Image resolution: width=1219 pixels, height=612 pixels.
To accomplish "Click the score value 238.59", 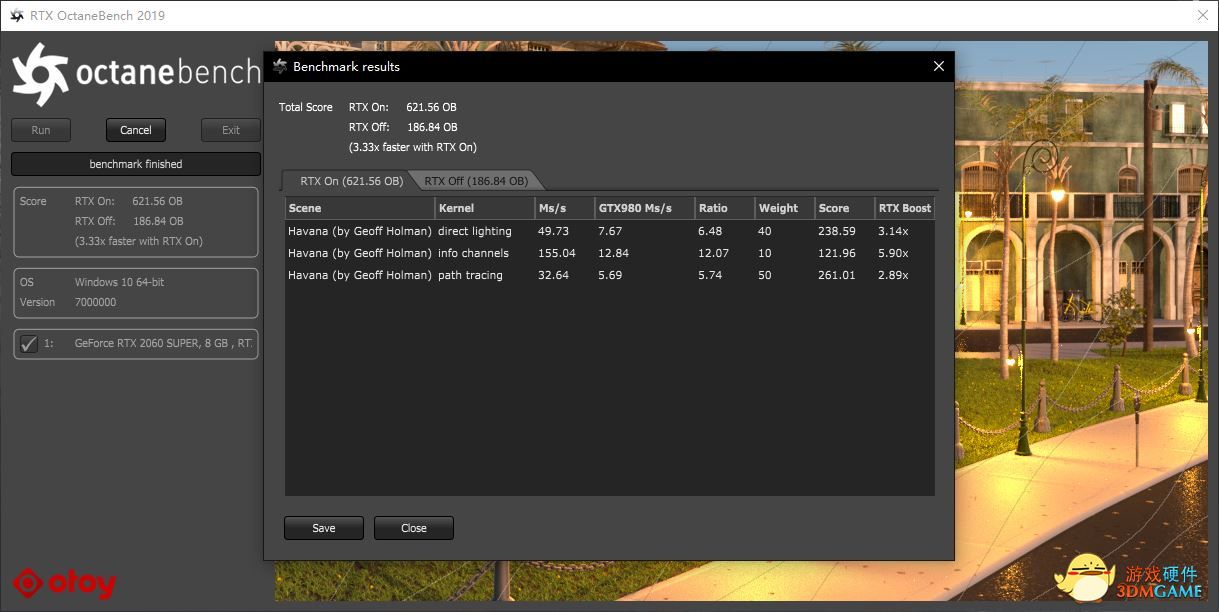I will click(837, 231).
